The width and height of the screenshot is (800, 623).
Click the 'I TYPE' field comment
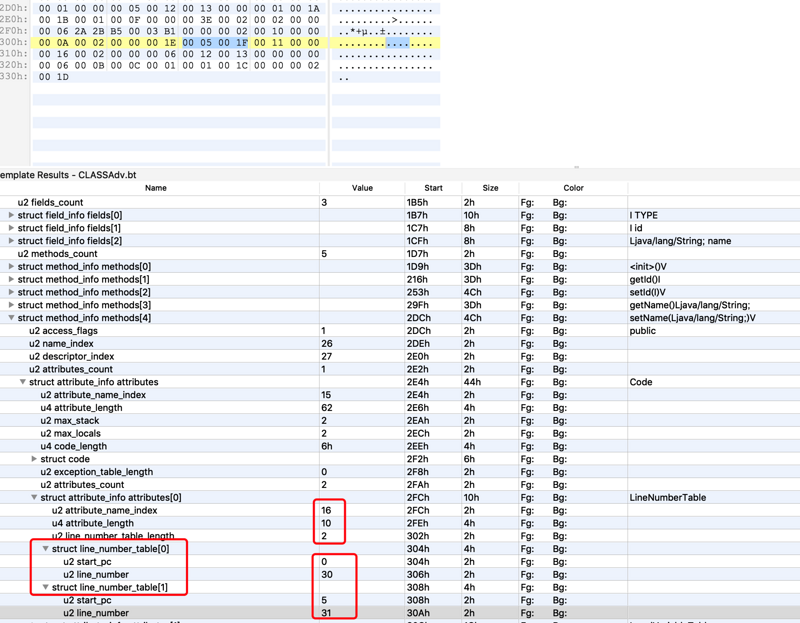coord(643,215)
